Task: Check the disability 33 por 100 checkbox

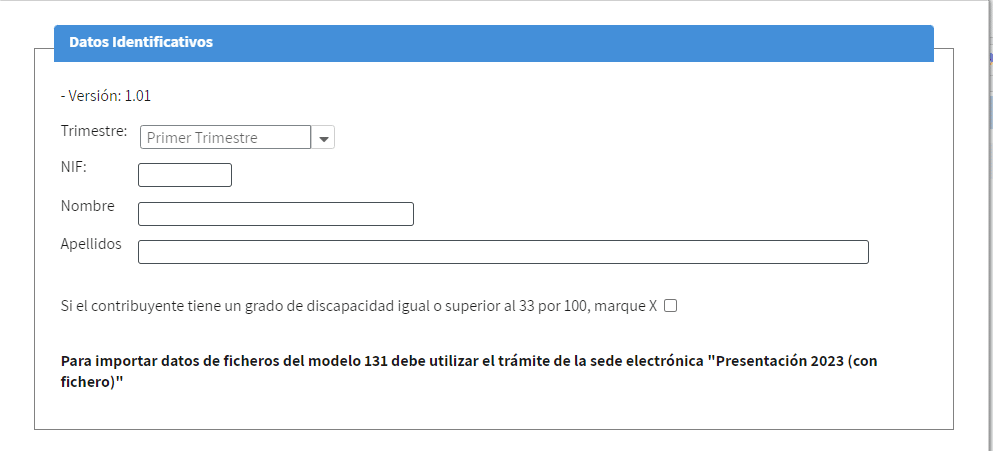Action: [671, 306]
